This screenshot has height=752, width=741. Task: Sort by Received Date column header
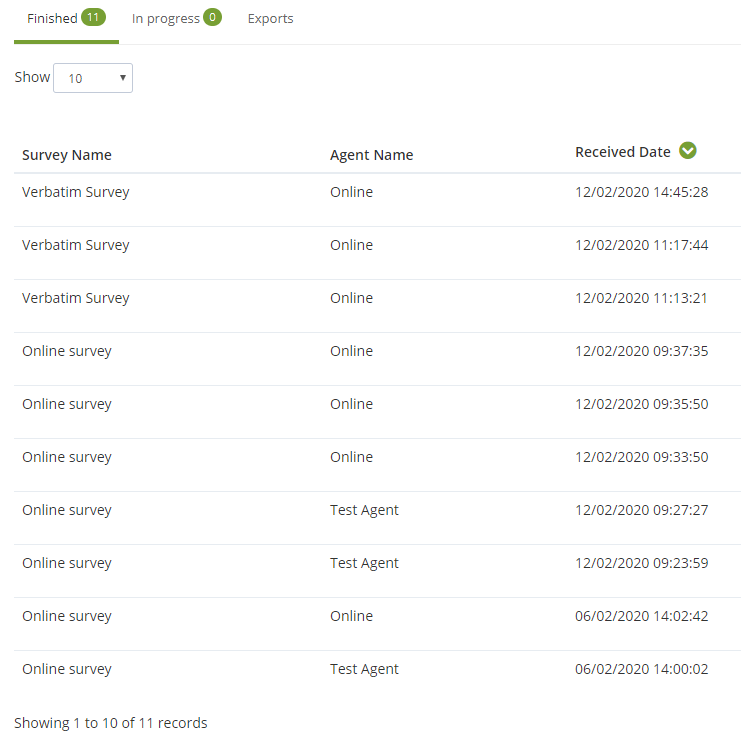click(x=623, y=152)
